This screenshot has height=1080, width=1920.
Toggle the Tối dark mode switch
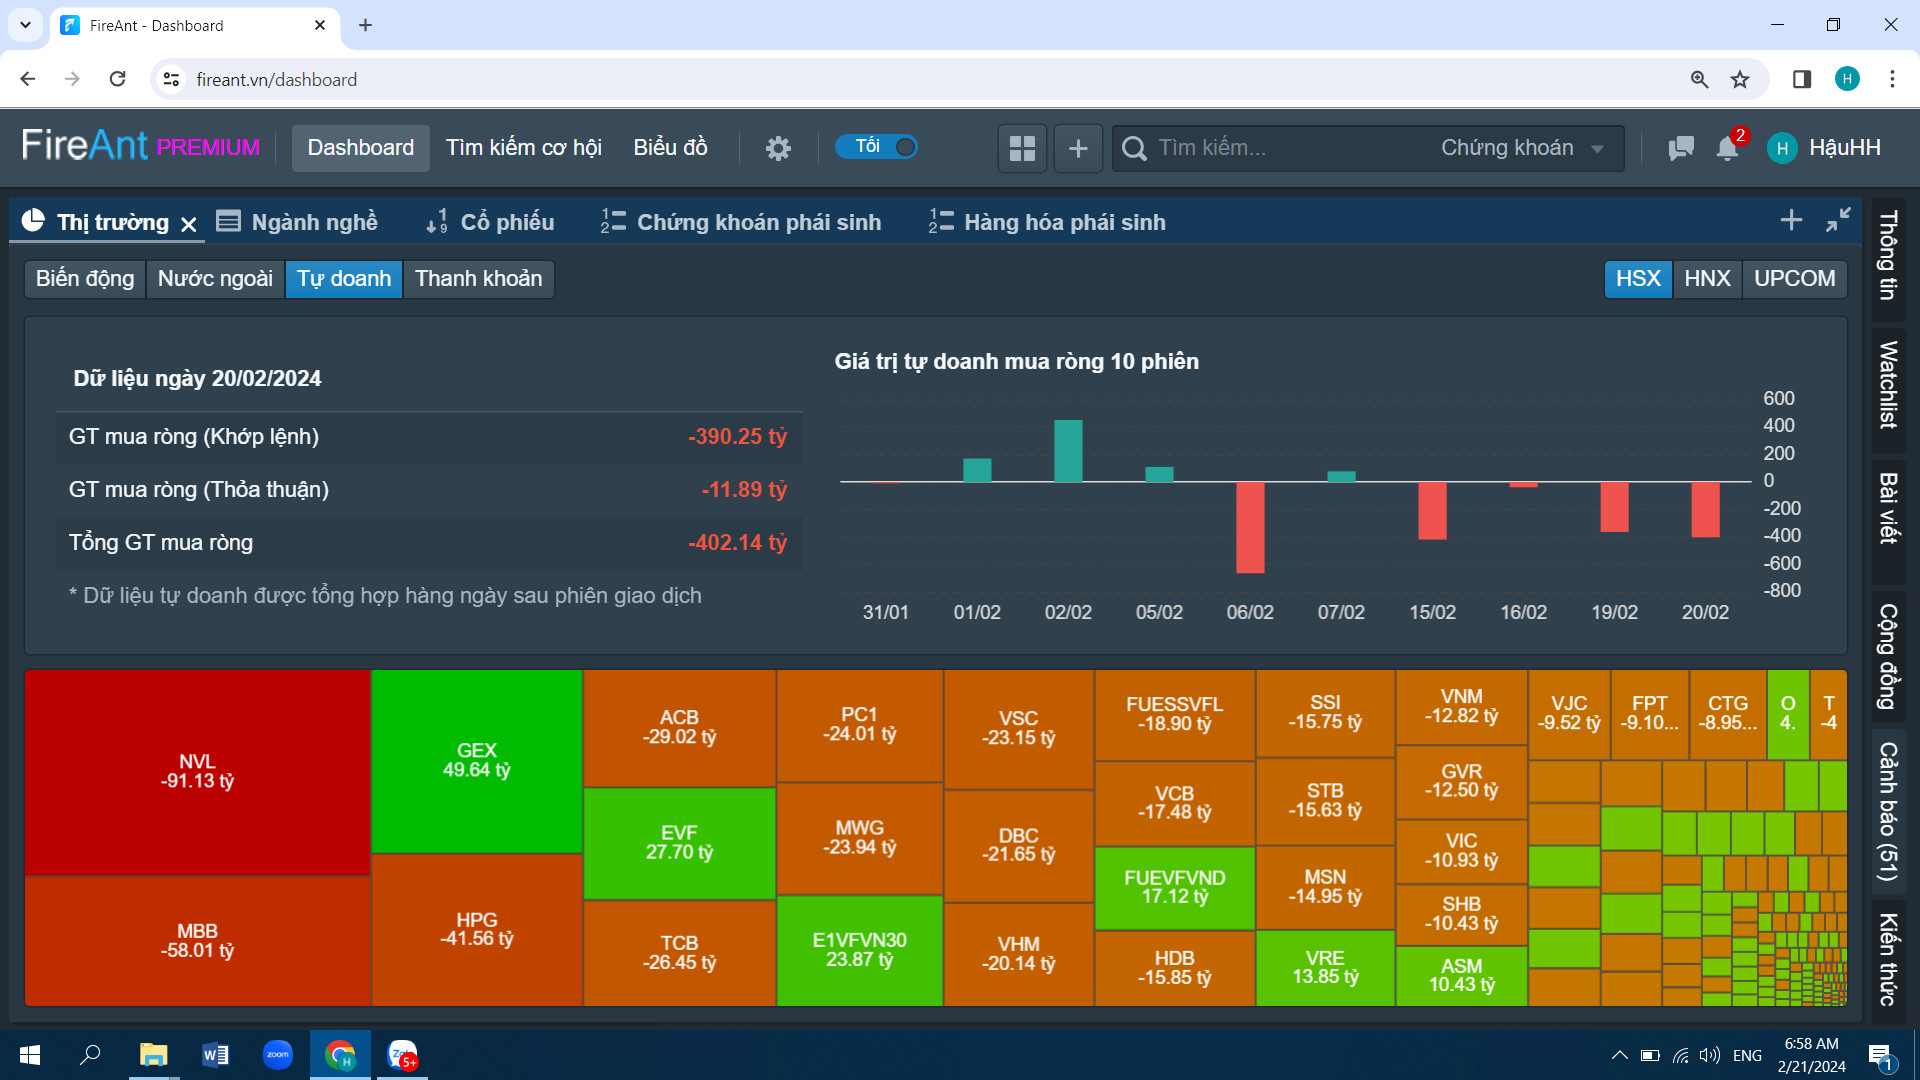pos(877,147)
